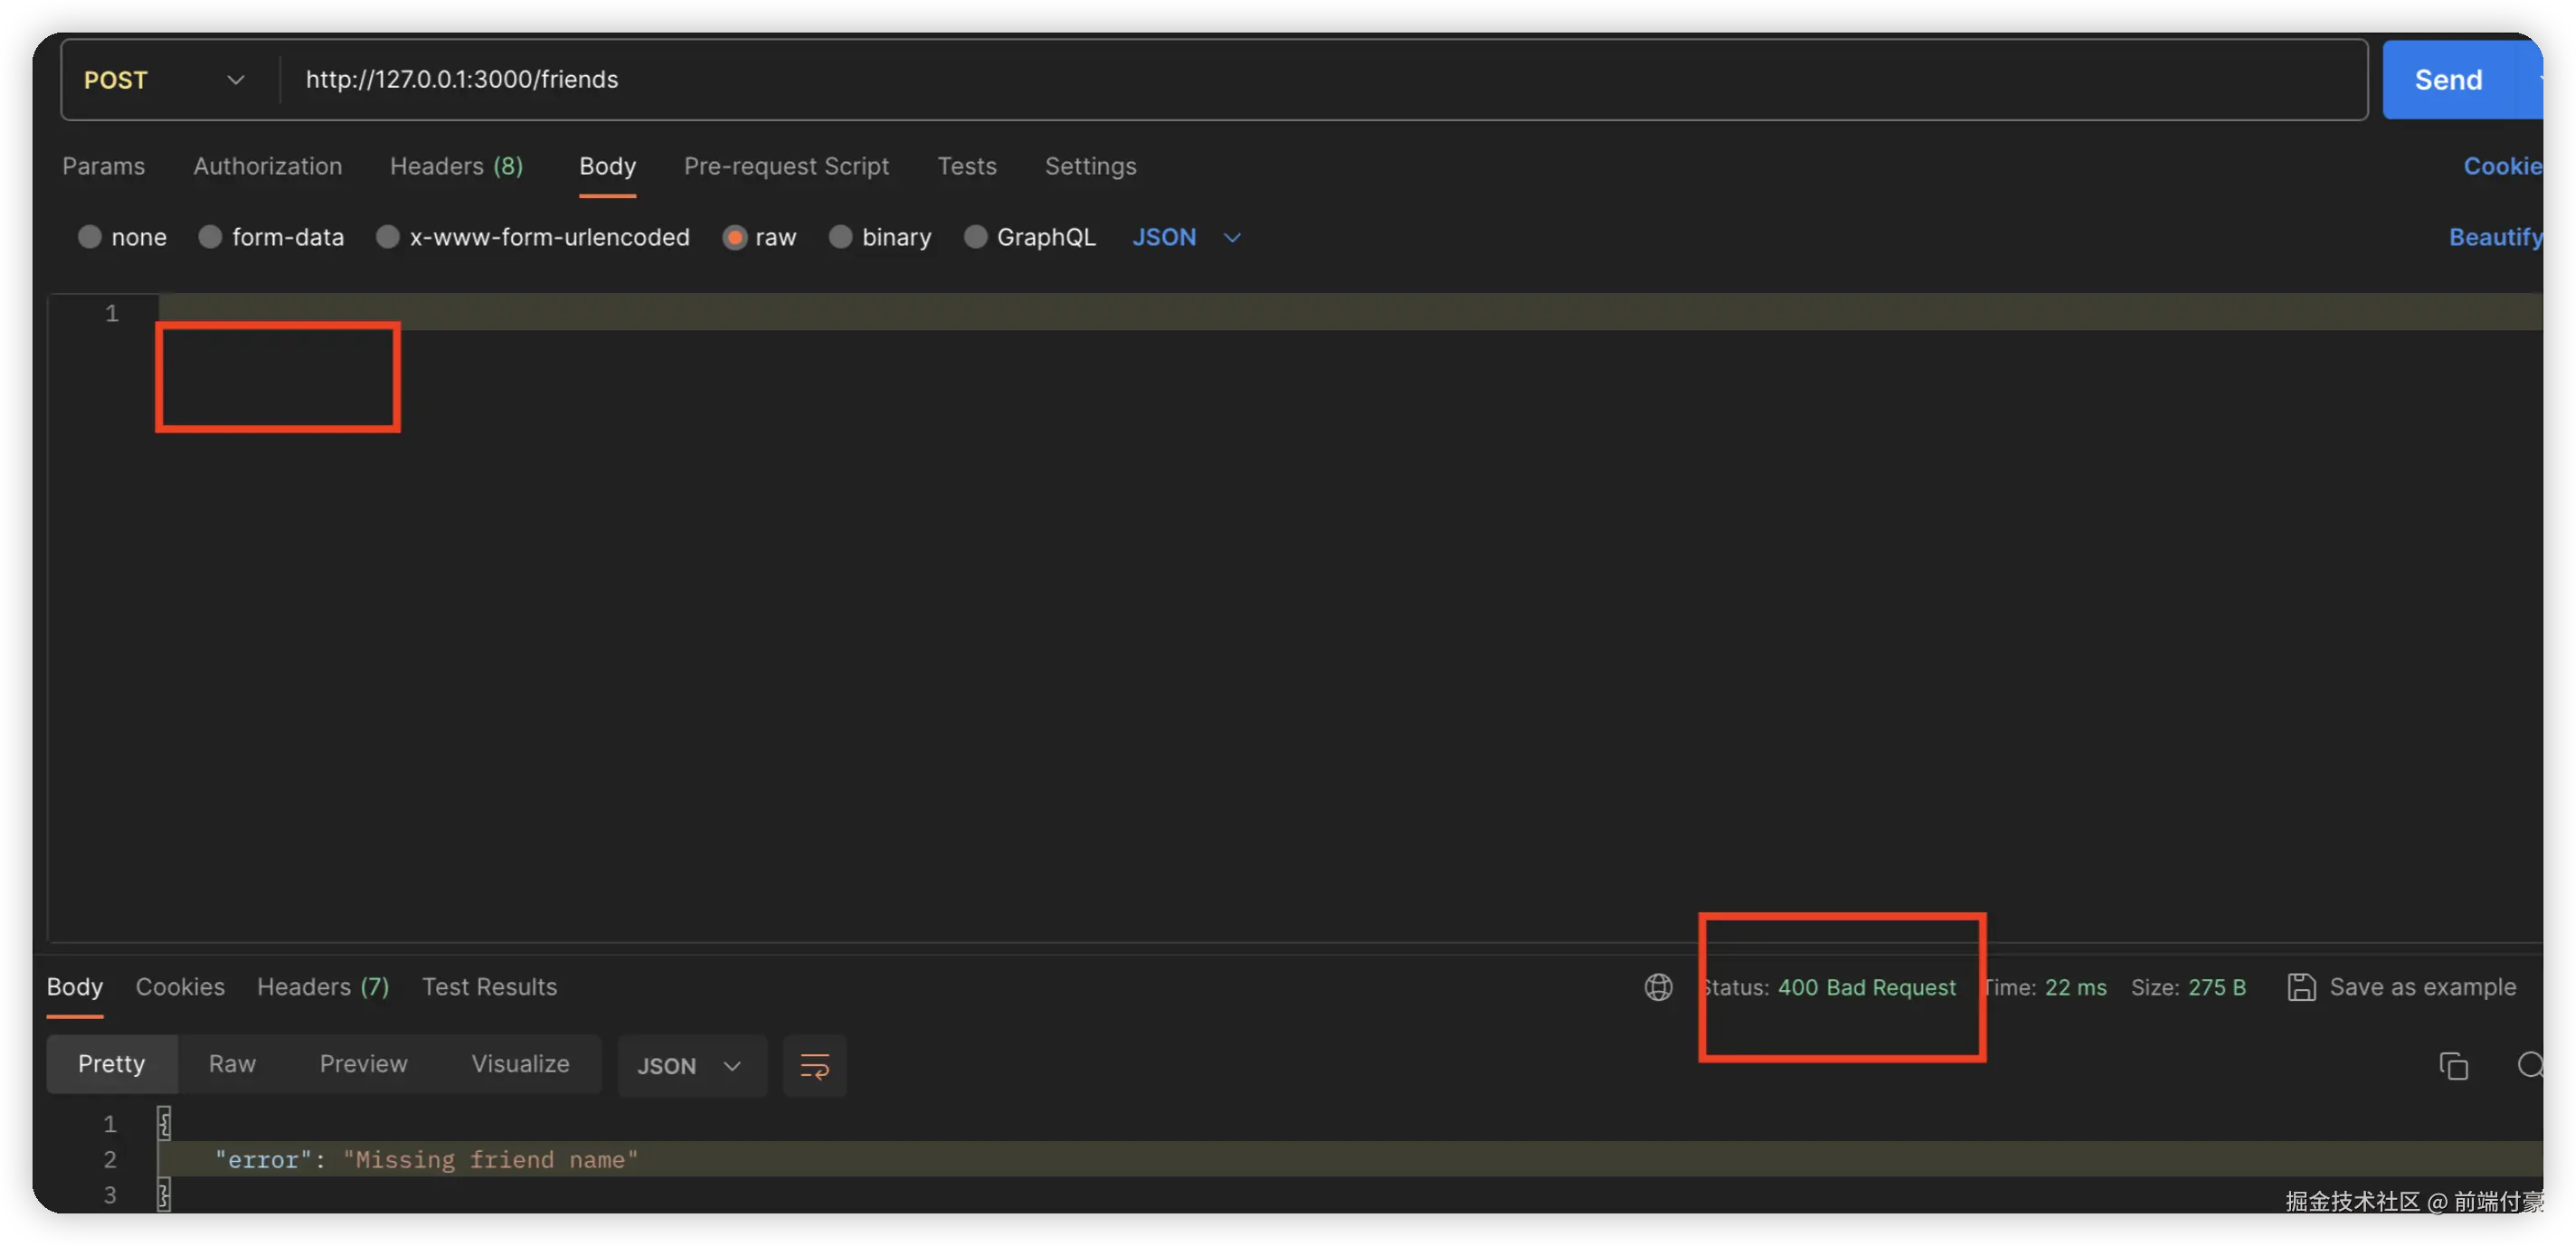The width and height of the screenshot is (2576, 1246).
Task: Select the binary body radio button
Action: [841, 237]
